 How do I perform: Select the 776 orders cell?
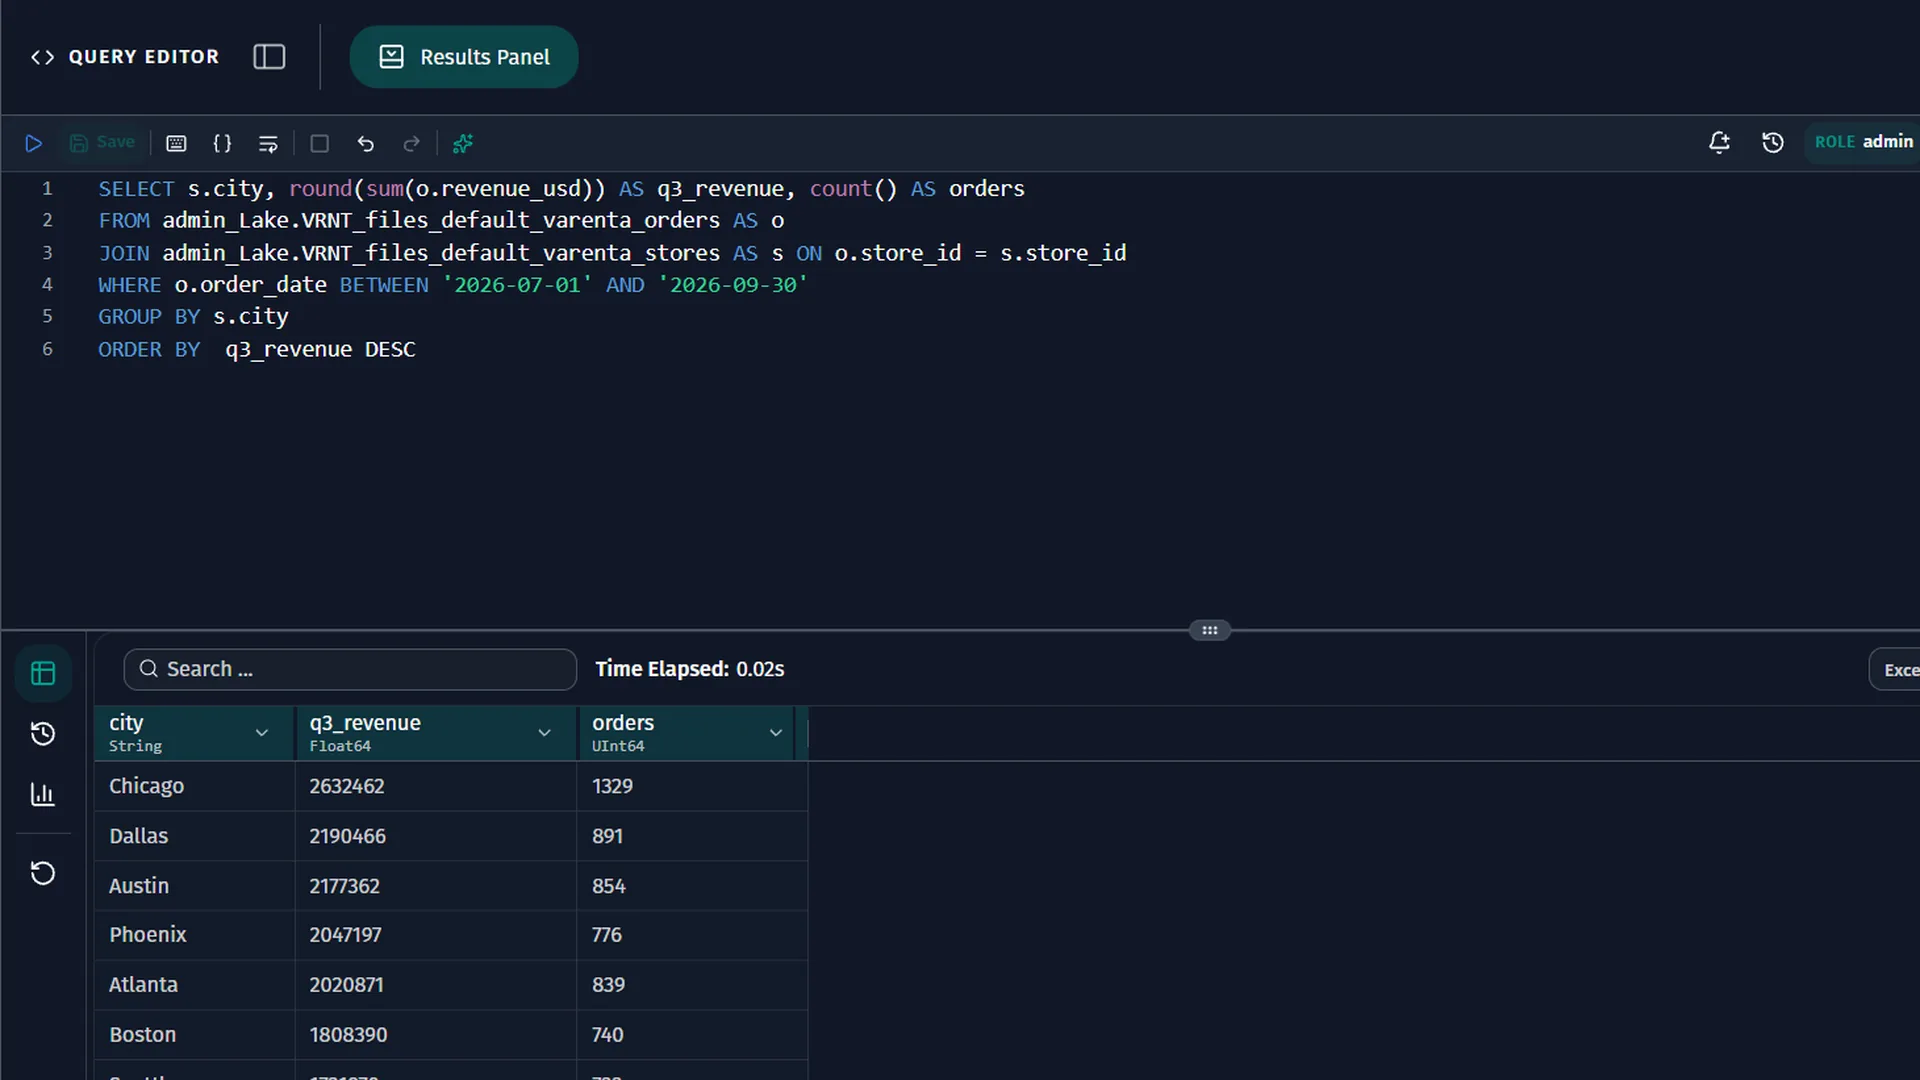click(x=692, y=935)
